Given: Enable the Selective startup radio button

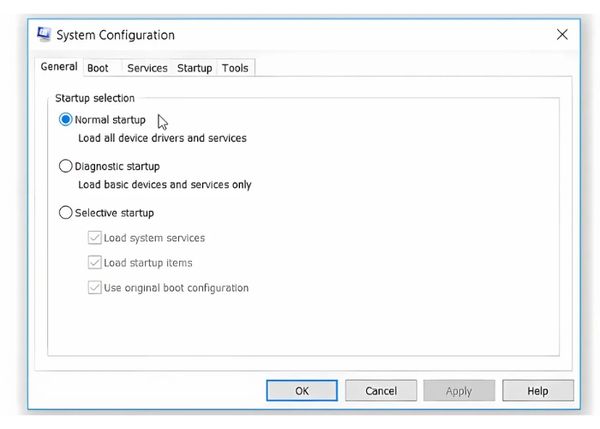Looking at the screenshot, I should coord(66,213).
